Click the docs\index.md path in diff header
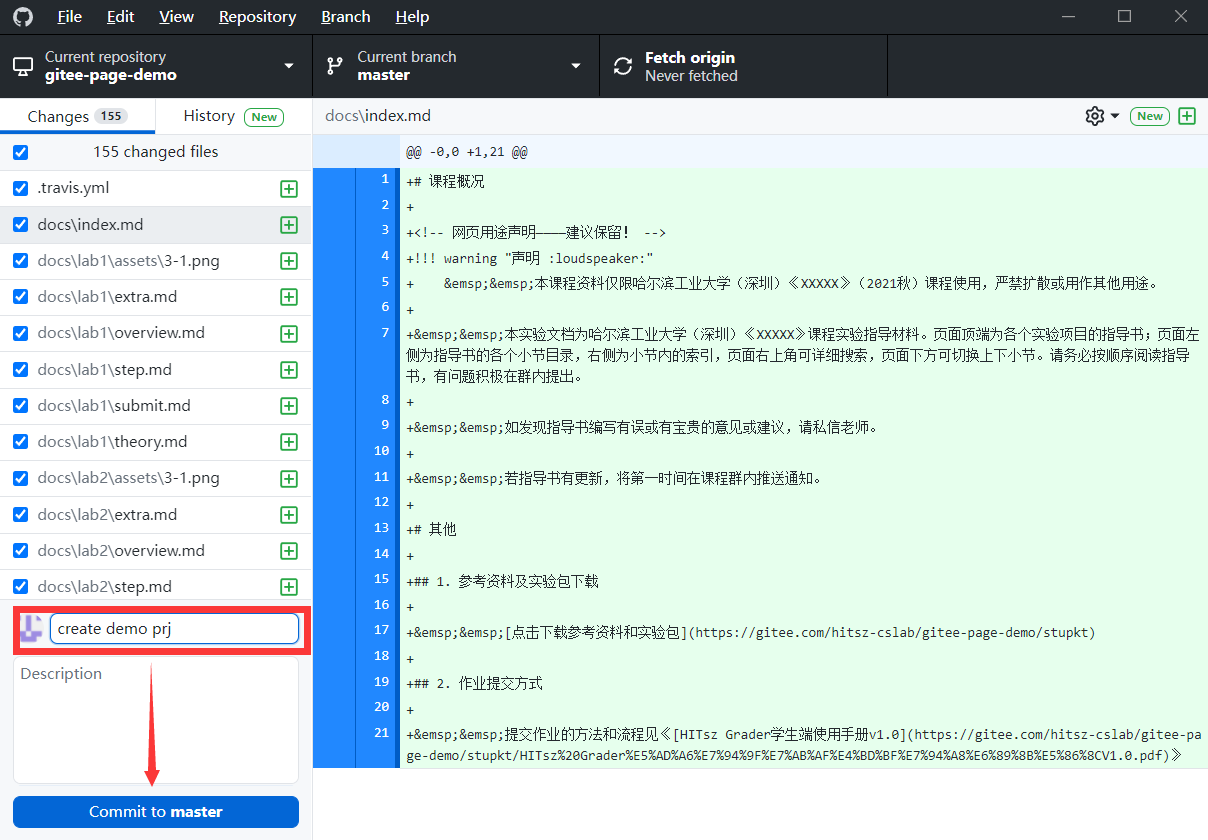 click(378, 116)
